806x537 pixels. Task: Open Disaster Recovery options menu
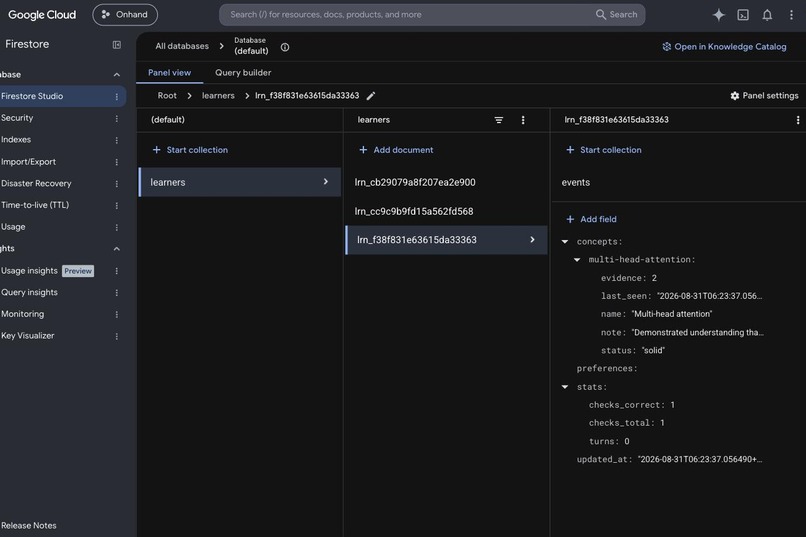[117, 183]
